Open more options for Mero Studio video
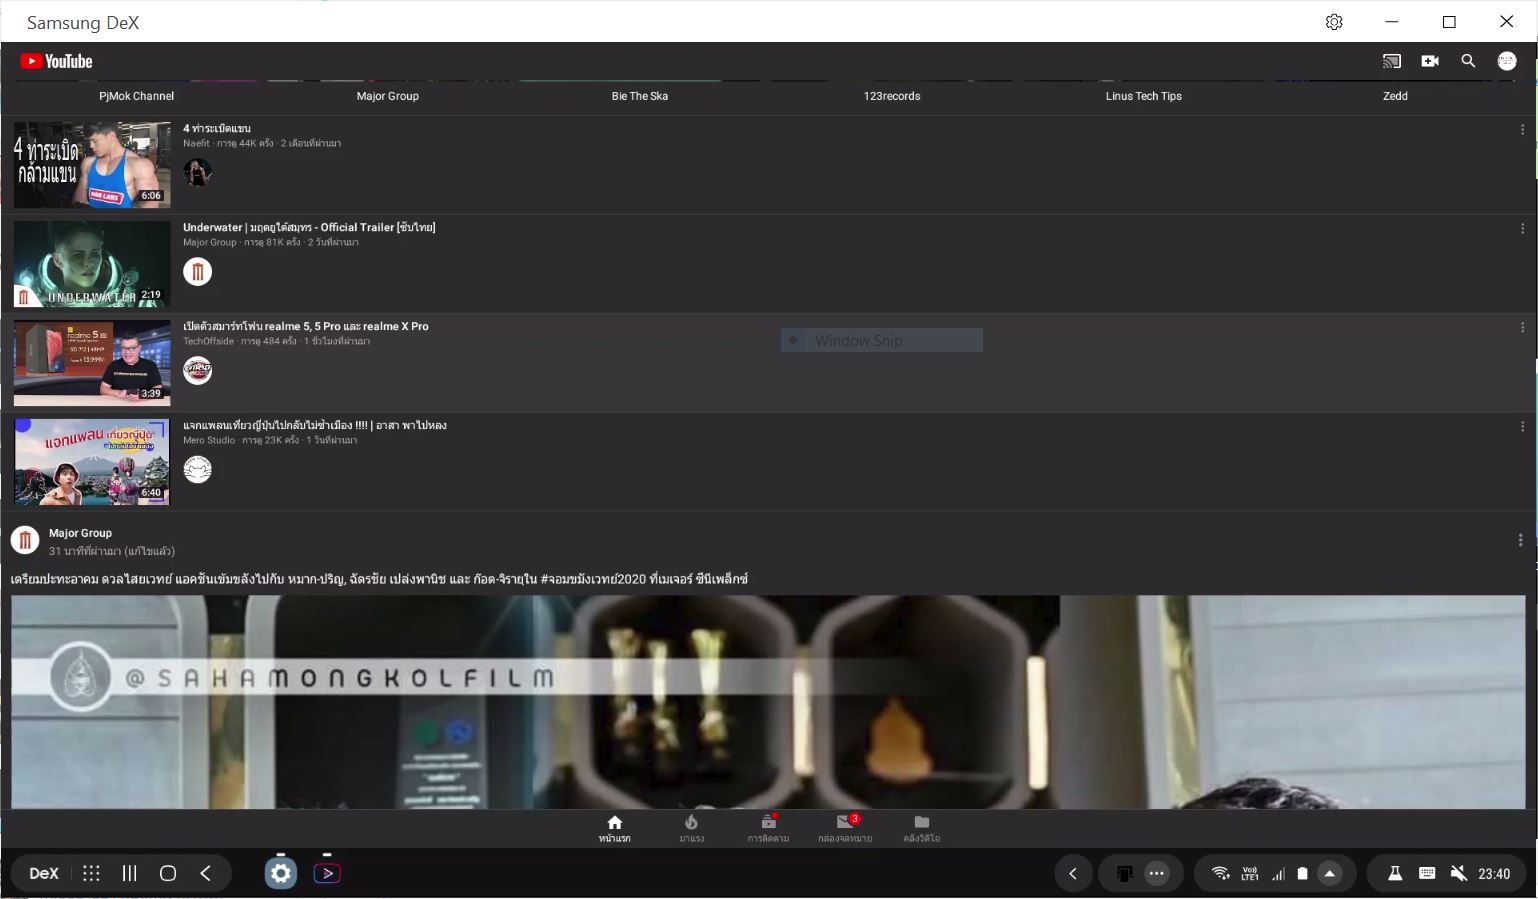The width and height of the screenshot is (1538, 899). tap(1522, 427)
